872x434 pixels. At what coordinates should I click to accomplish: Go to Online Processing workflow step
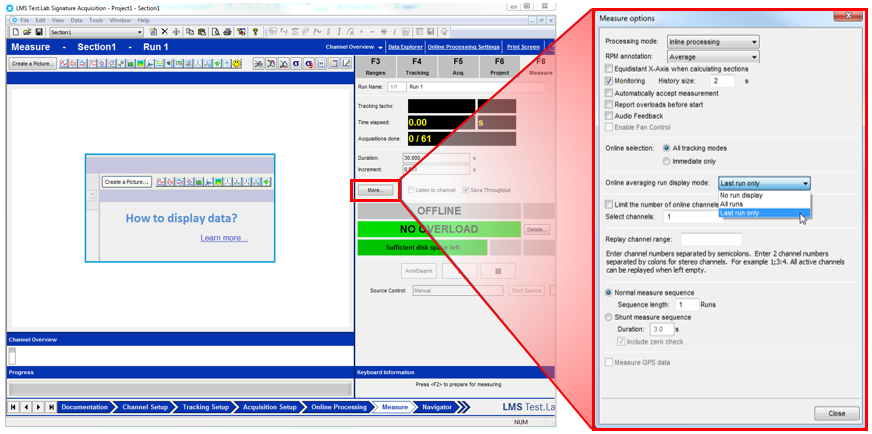(339, 407)
